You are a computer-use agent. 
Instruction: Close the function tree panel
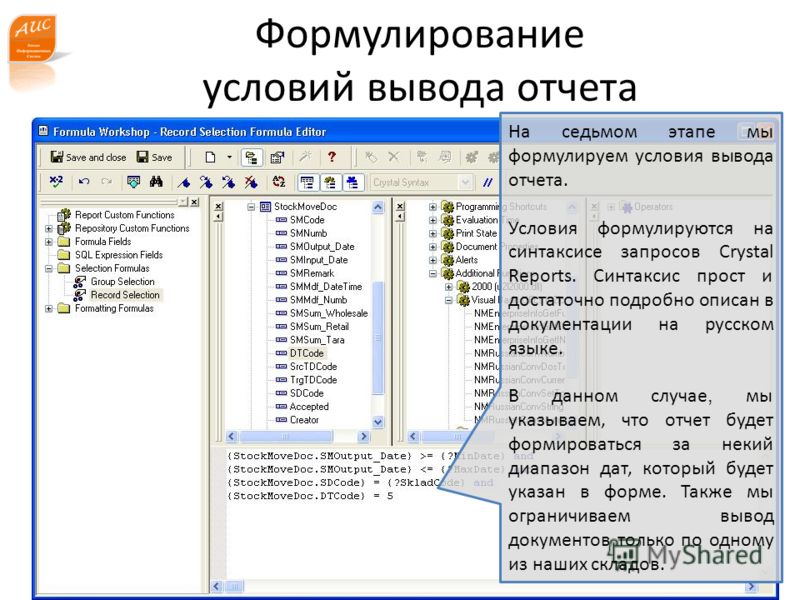401,206
